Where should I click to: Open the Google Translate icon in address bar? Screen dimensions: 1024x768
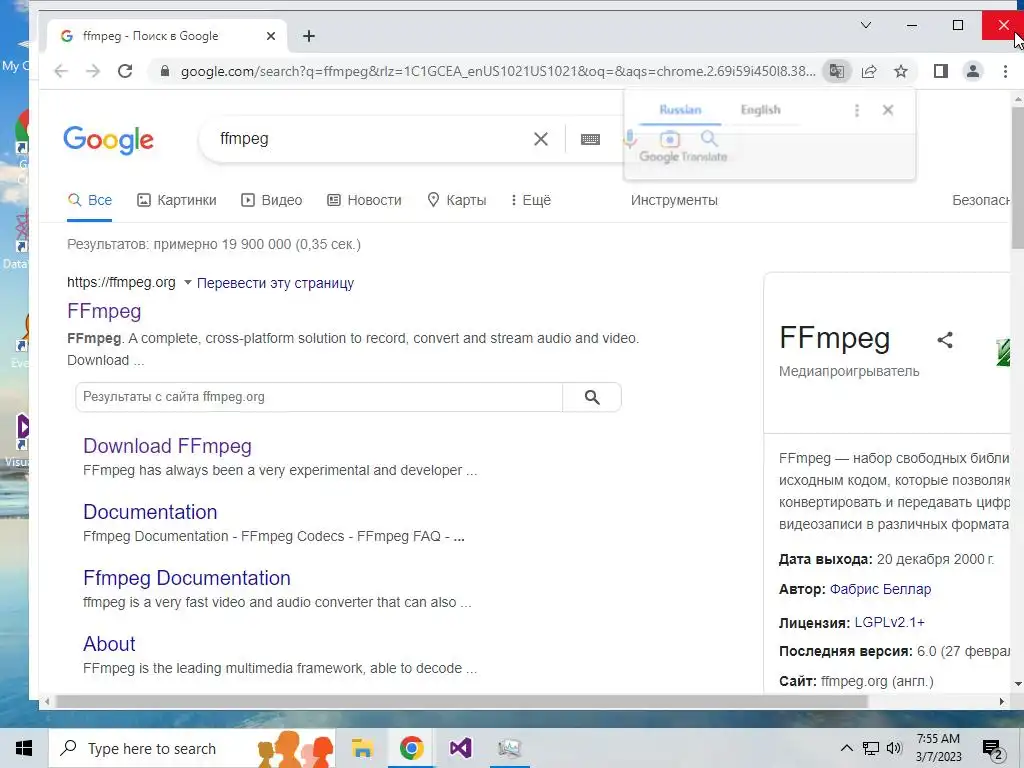click(x=837, y=71)
